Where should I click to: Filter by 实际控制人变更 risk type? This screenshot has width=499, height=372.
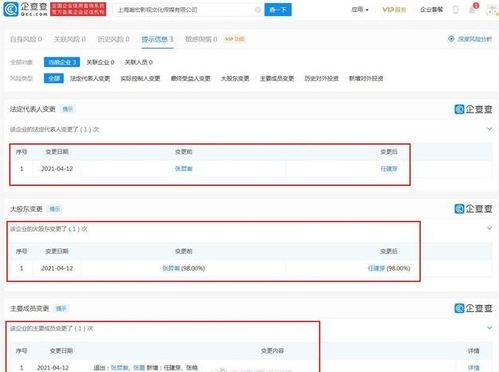pos(140,78)
